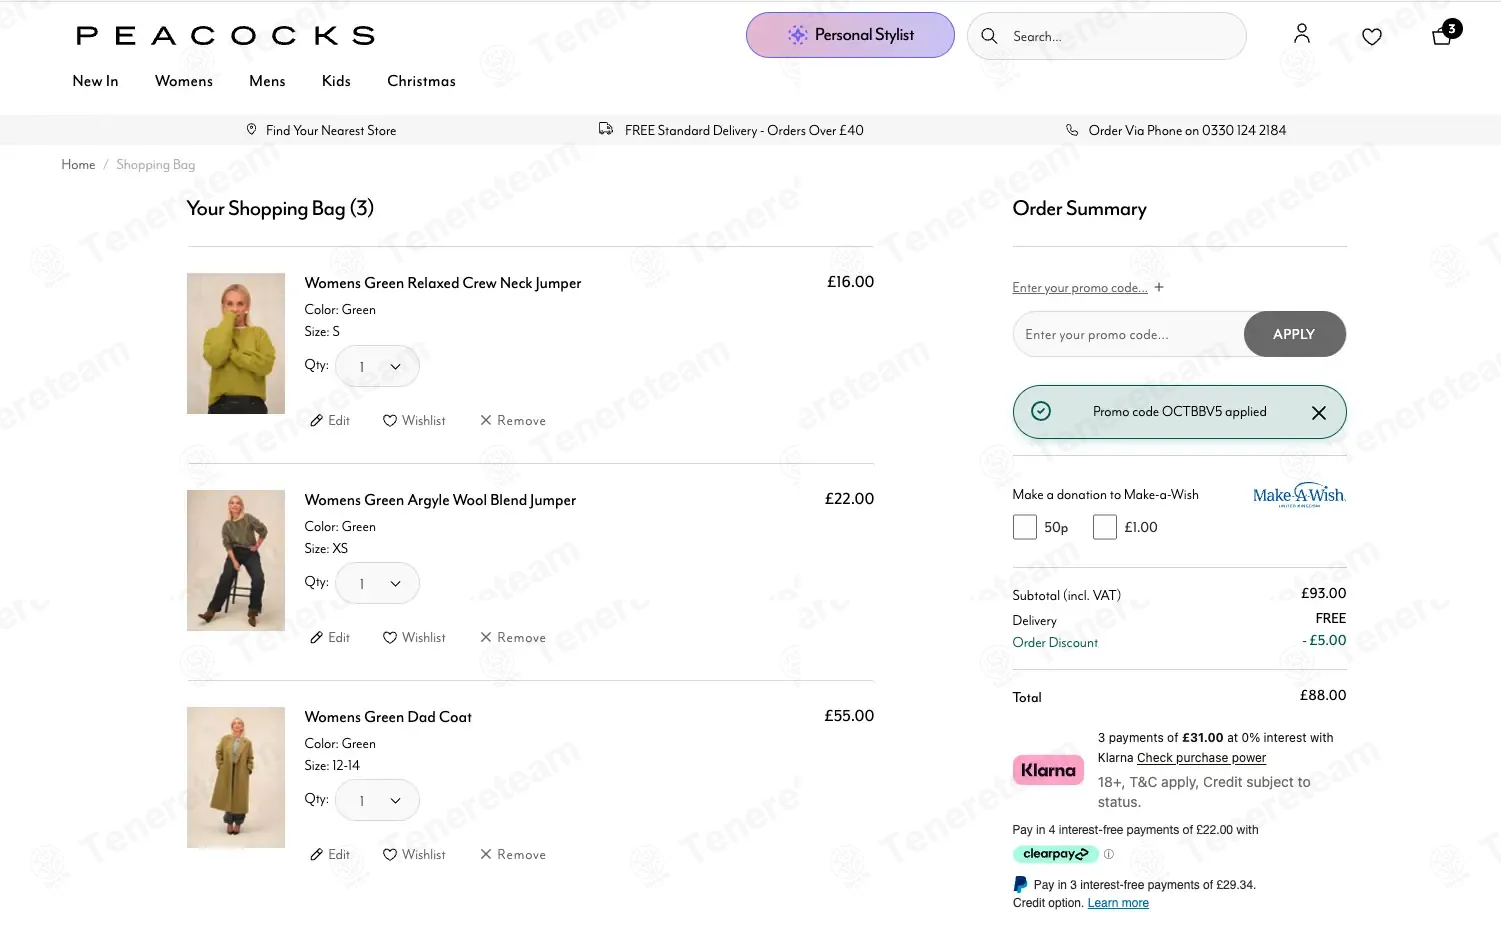
Task: Click the search magnifier icon
Action: tap(989, 36)
